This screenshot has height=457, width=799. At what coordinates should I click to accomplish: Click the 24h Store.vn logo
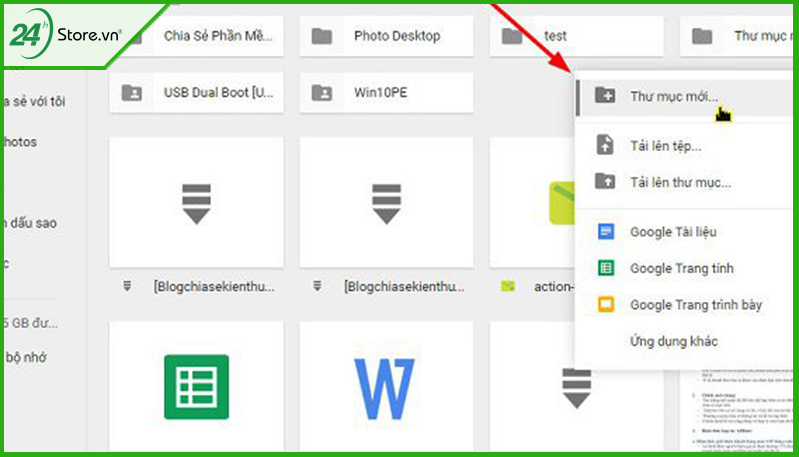66,34
